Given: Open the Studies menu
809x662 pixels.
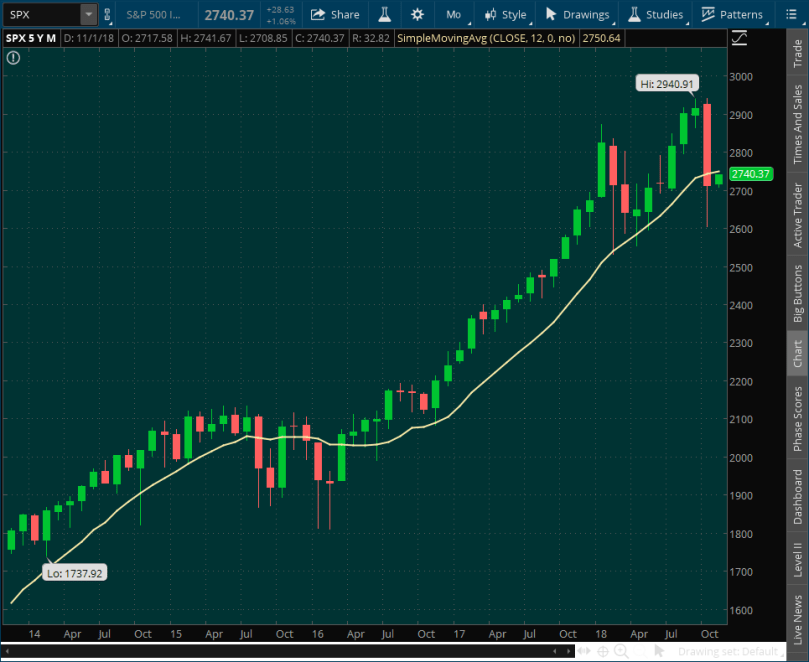Looking at the screenshot, I should tap(655, 15).
